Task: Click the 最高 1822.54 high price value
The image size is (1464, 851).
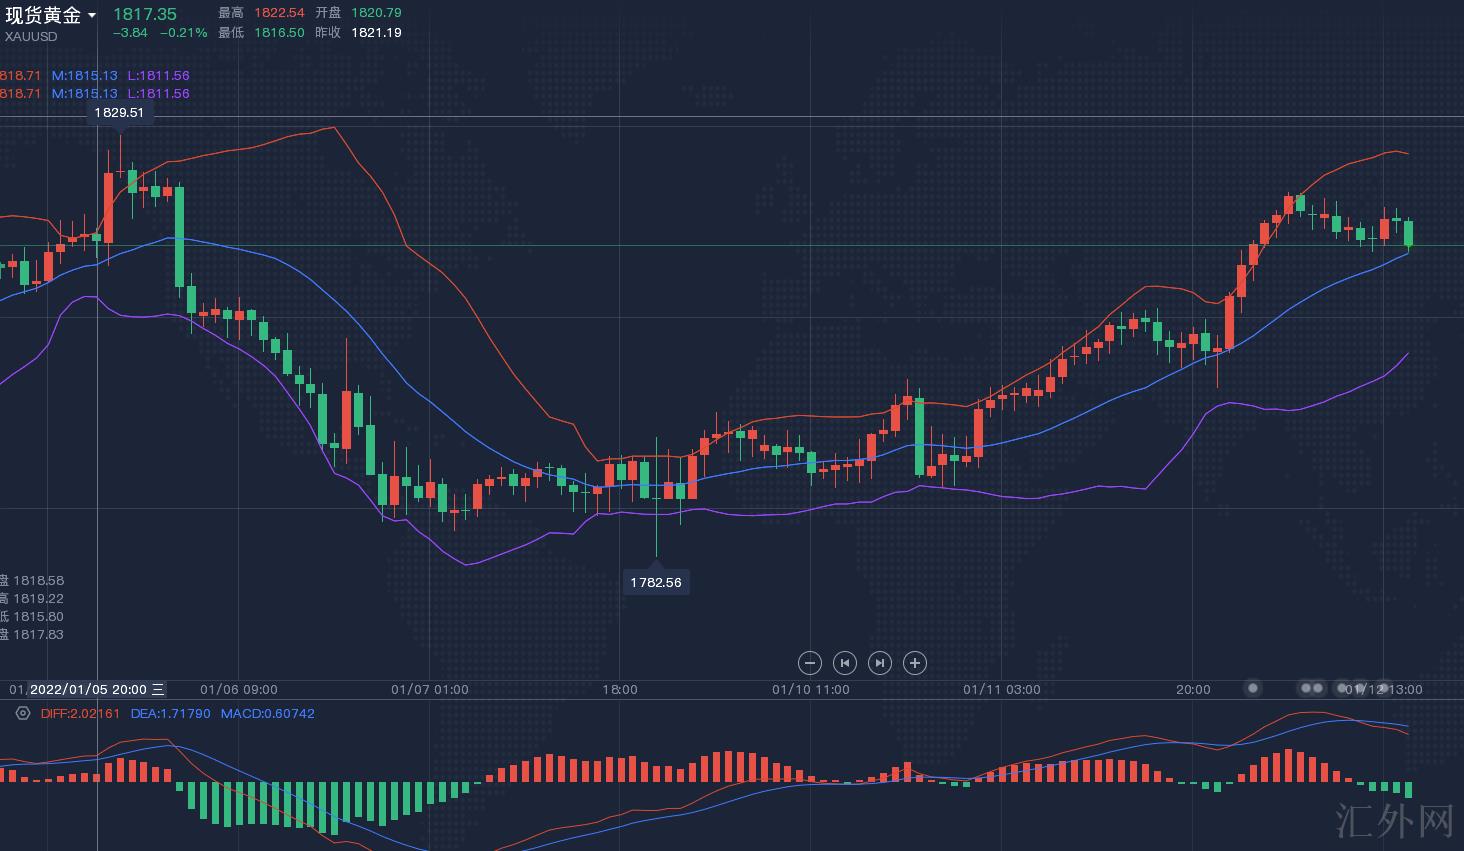Action: (278, 13)
